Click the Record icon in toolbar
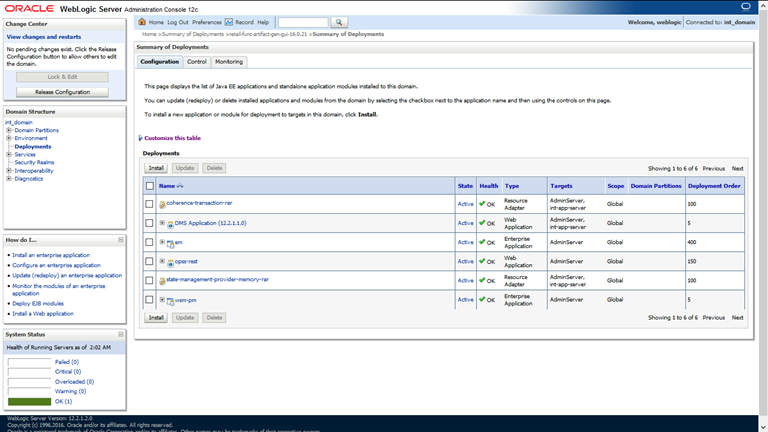The width and height of the screenshot is (768, 432). [x=229, y=22]
